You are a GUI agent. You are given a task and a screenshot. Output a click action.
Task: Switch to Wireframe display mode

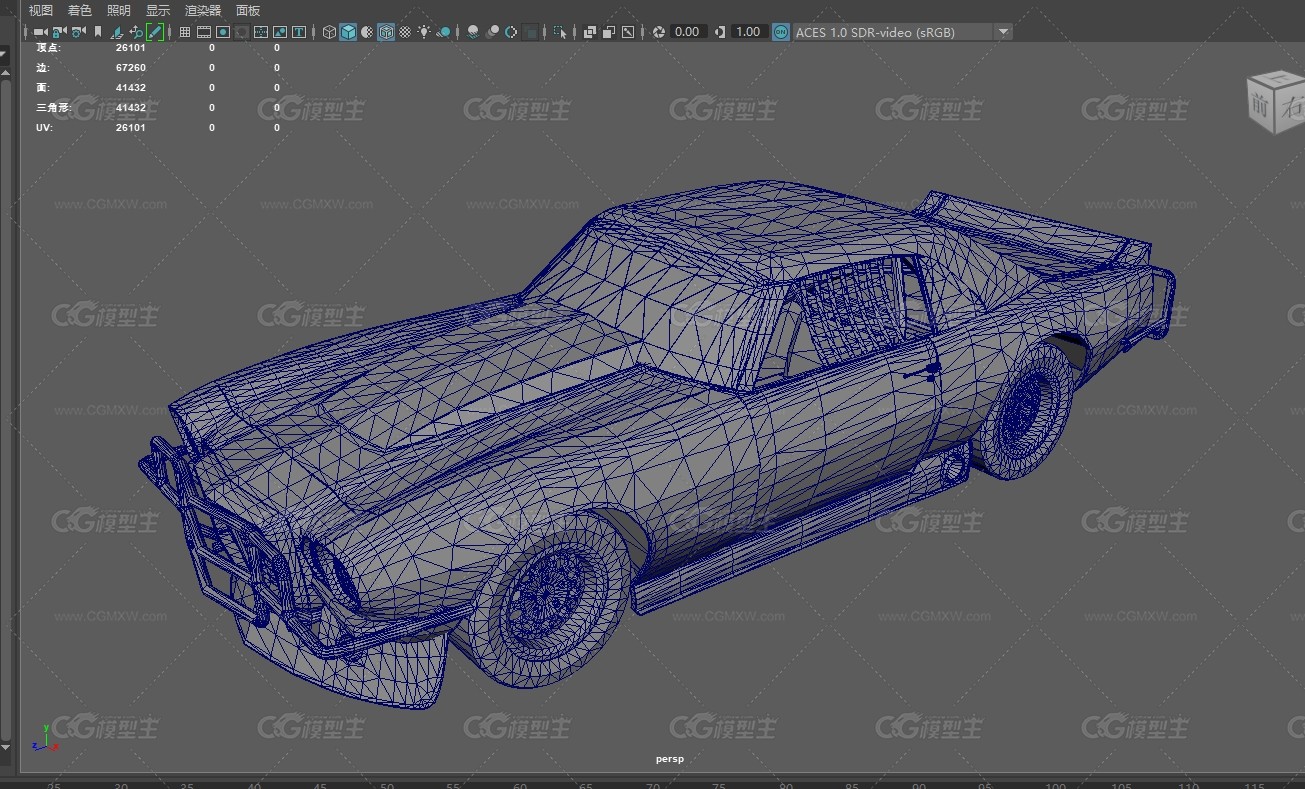329,32
